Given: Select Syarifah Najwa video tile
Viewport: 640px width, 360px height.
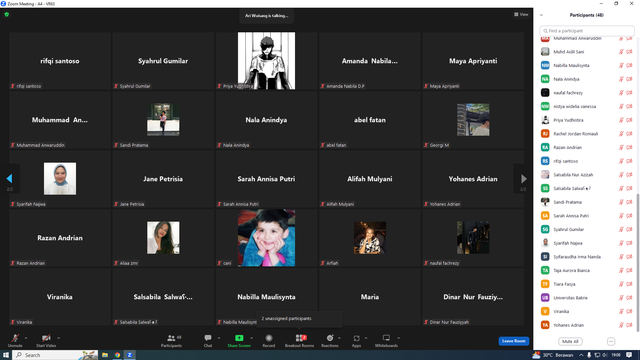Looking at the screenshot, I should pyautogui.click(x=60, y=179).
